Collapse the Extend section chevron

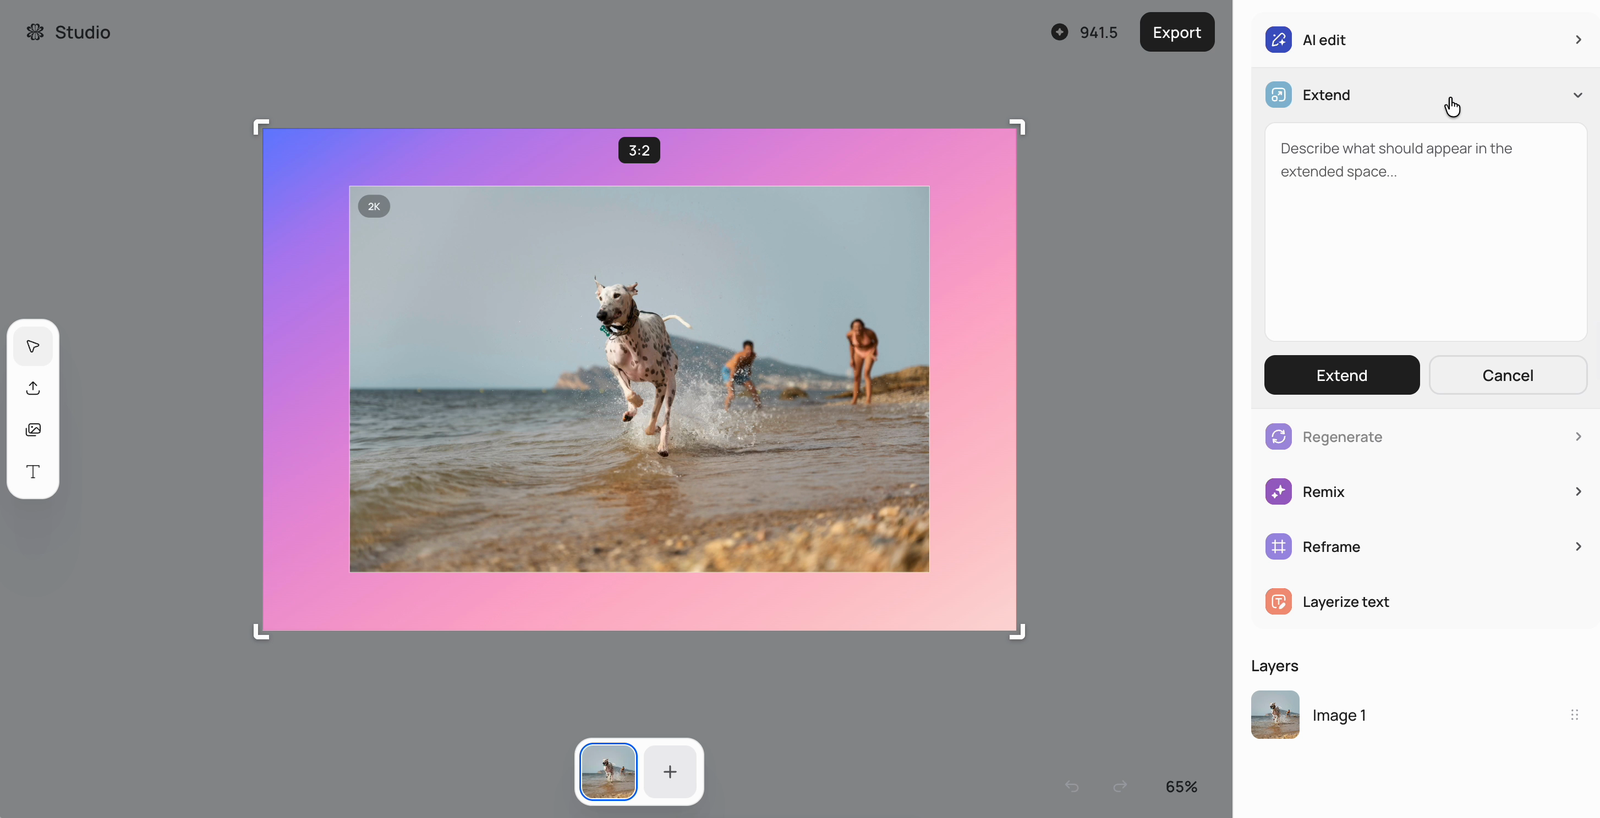point(1578,95)
